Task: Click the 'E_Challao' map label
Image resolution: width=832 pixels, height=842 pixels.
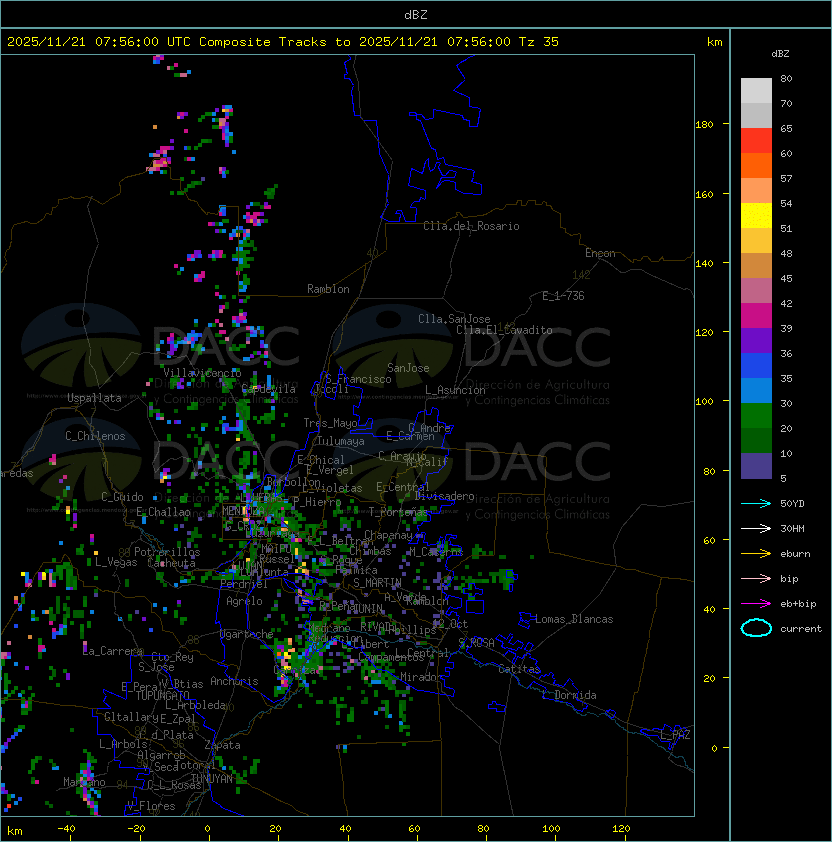Action: coord(163,512)
